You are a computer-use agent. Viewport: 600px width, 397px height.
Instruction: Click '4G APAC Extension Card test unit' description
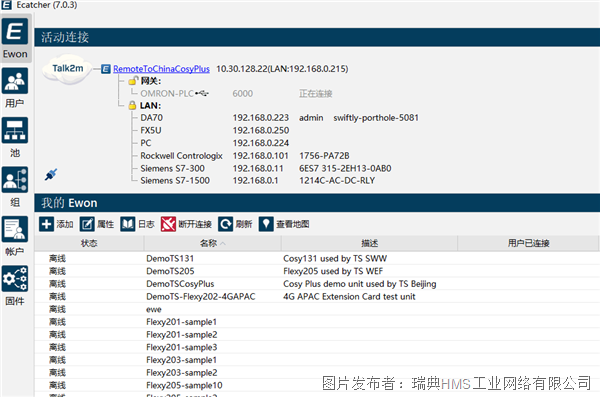coord(349,296)
